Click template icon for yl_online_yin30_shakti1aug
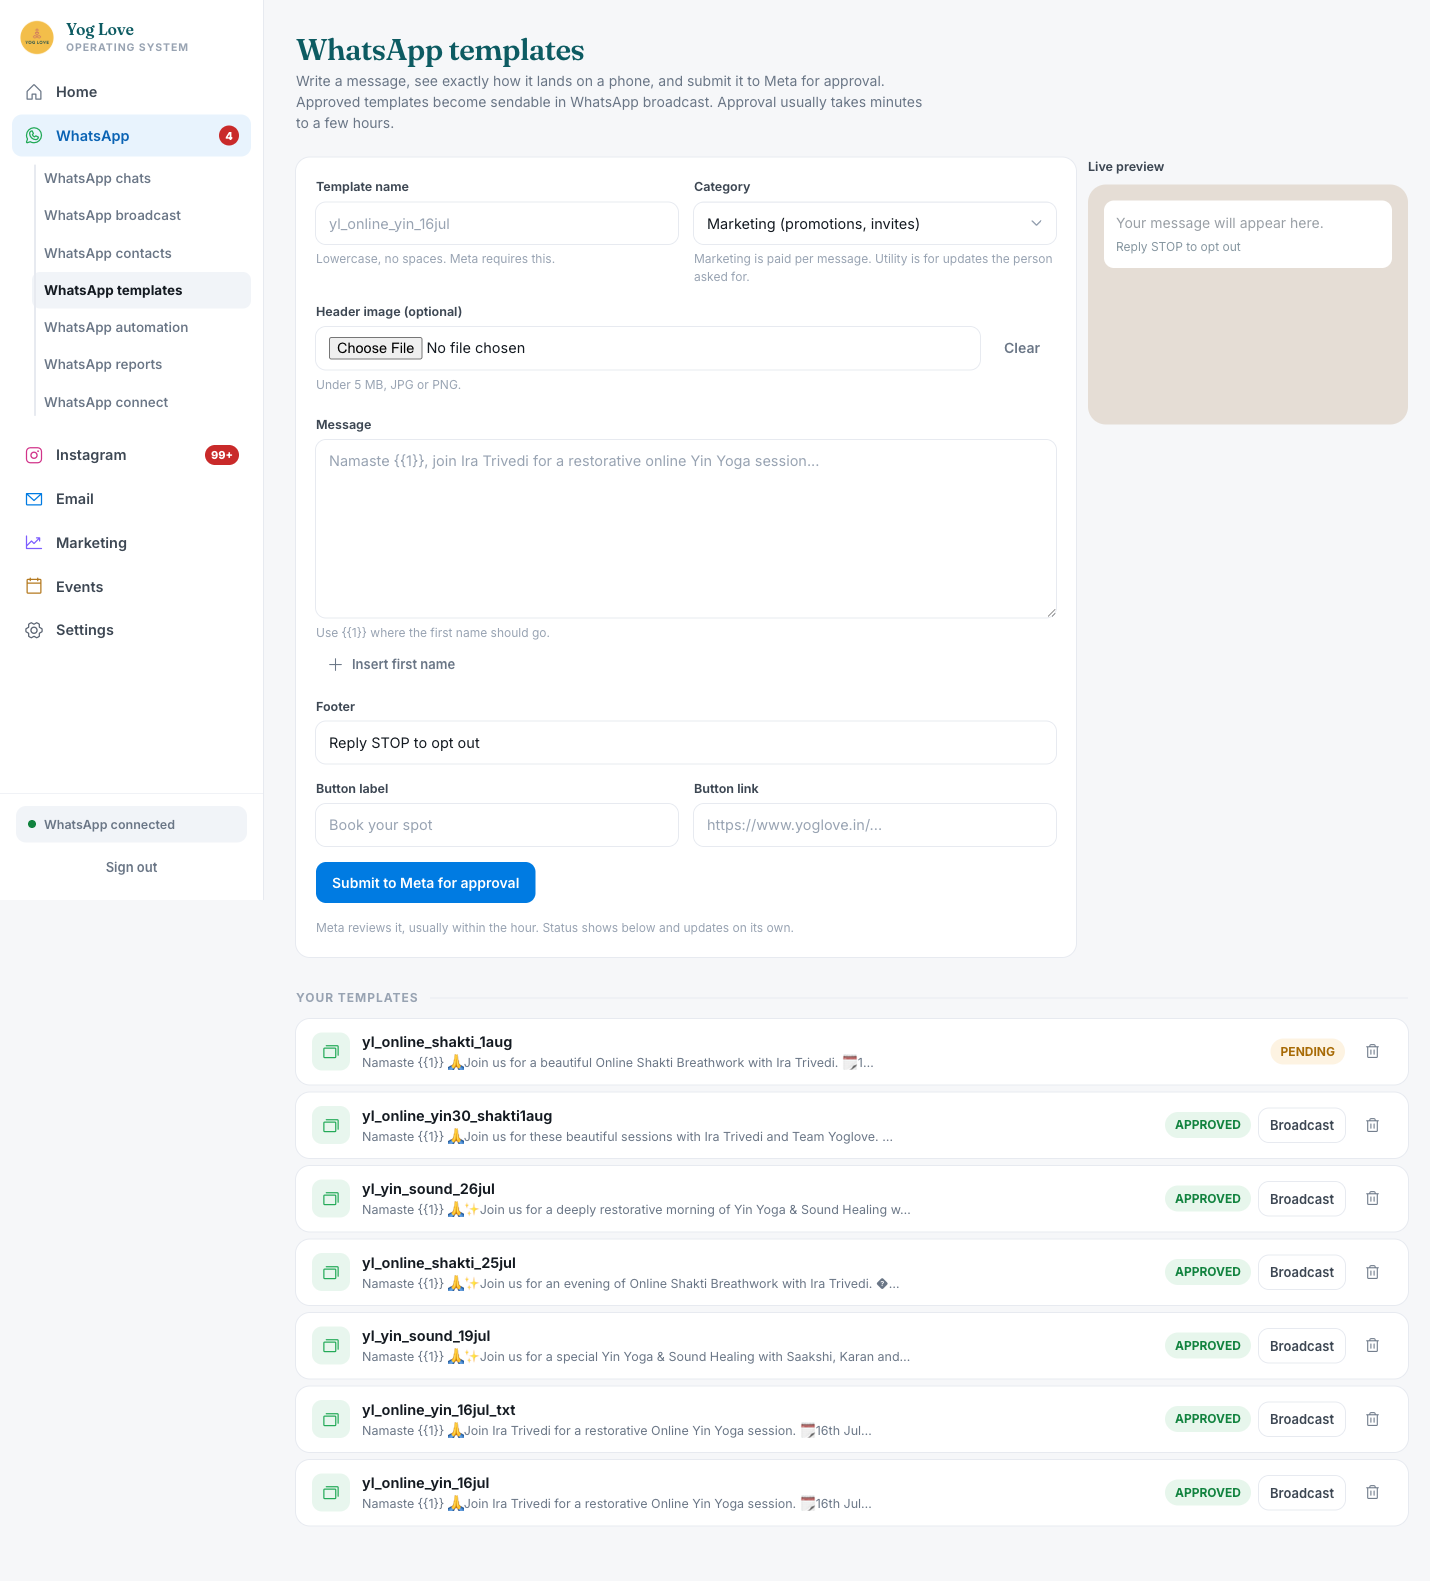The height and width of the screenshot is (1581, 1430). 331,1126
